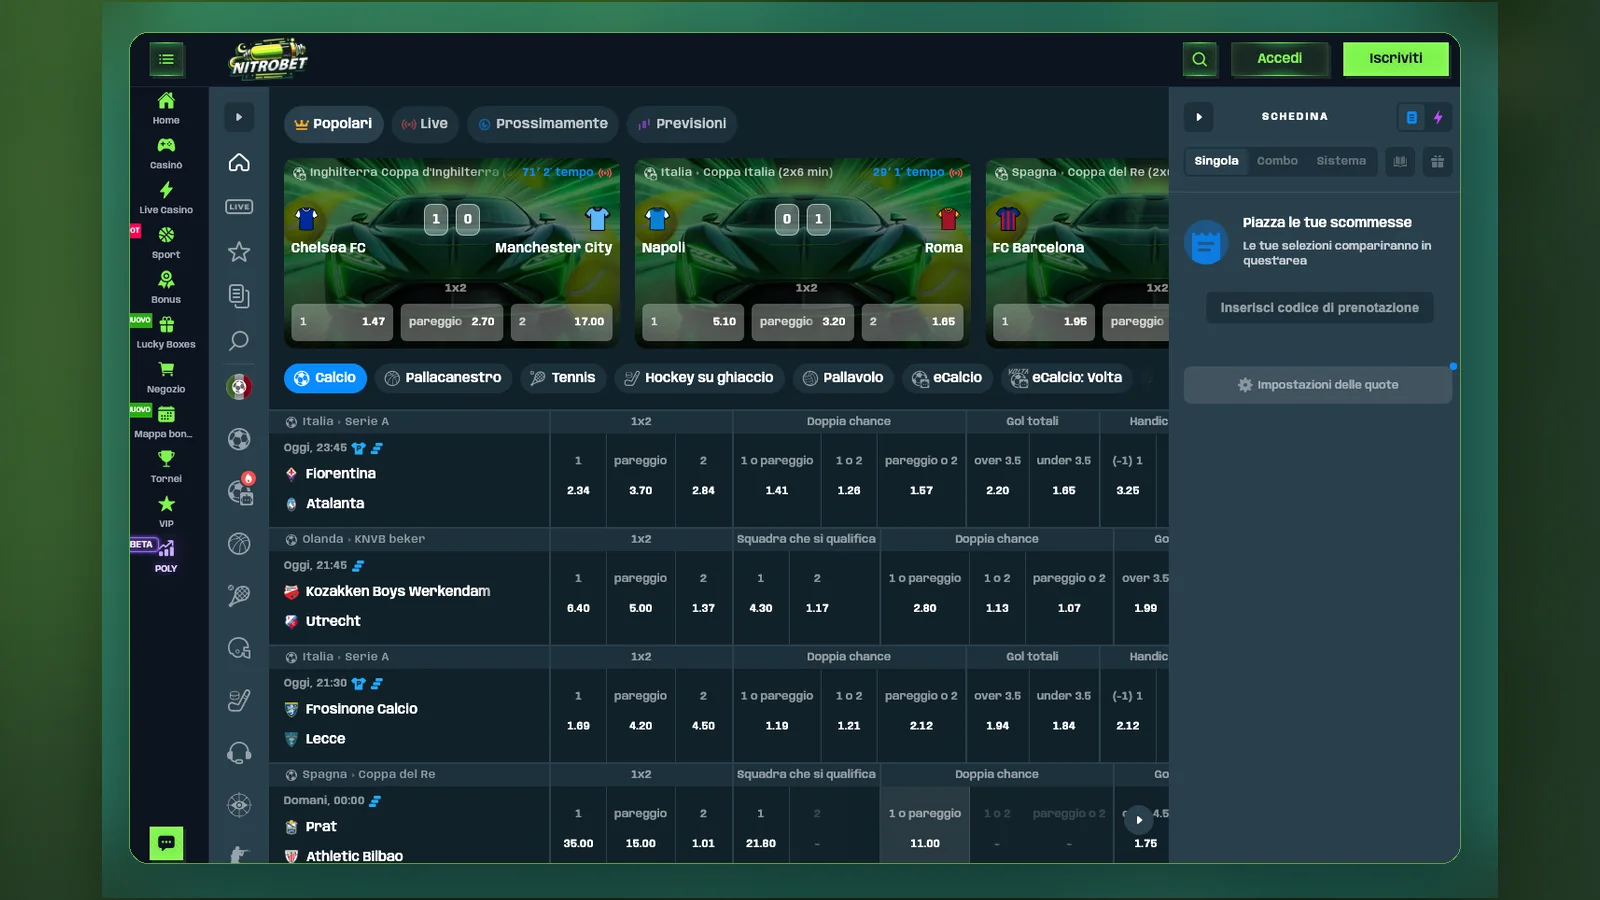Select the Combo bet type tab
The width and height of the screenshot is (1600, 900).
[x=1277, y=161]
